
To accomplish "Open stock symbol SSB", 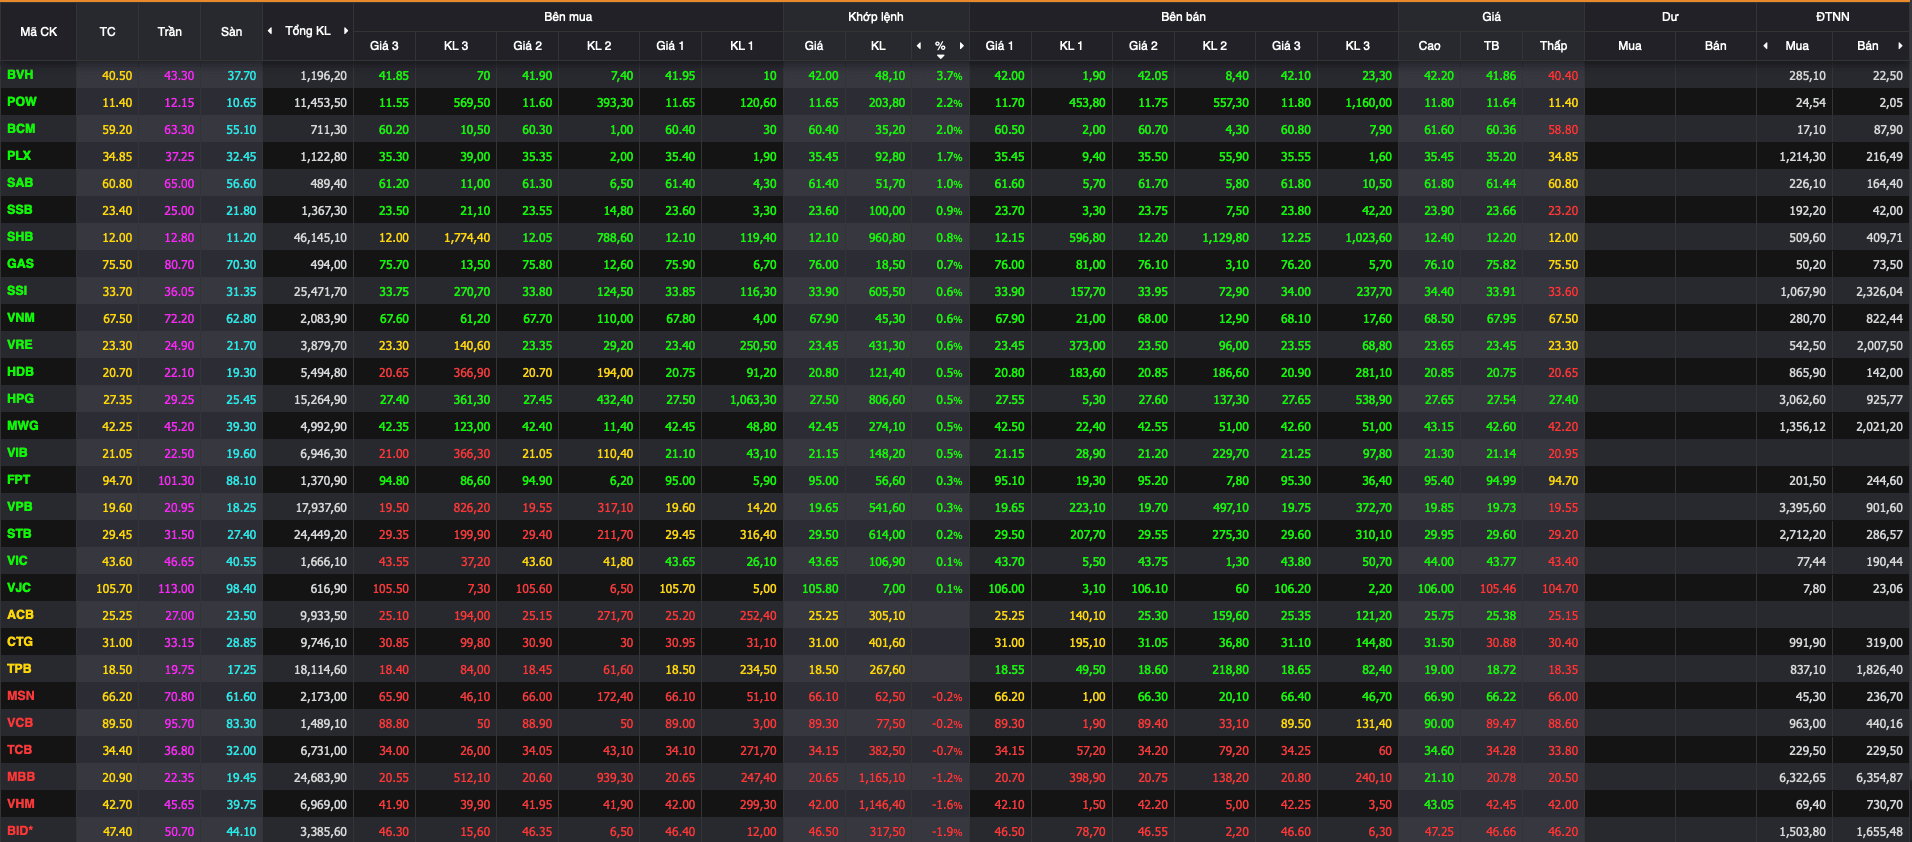I will pos(19,210).
